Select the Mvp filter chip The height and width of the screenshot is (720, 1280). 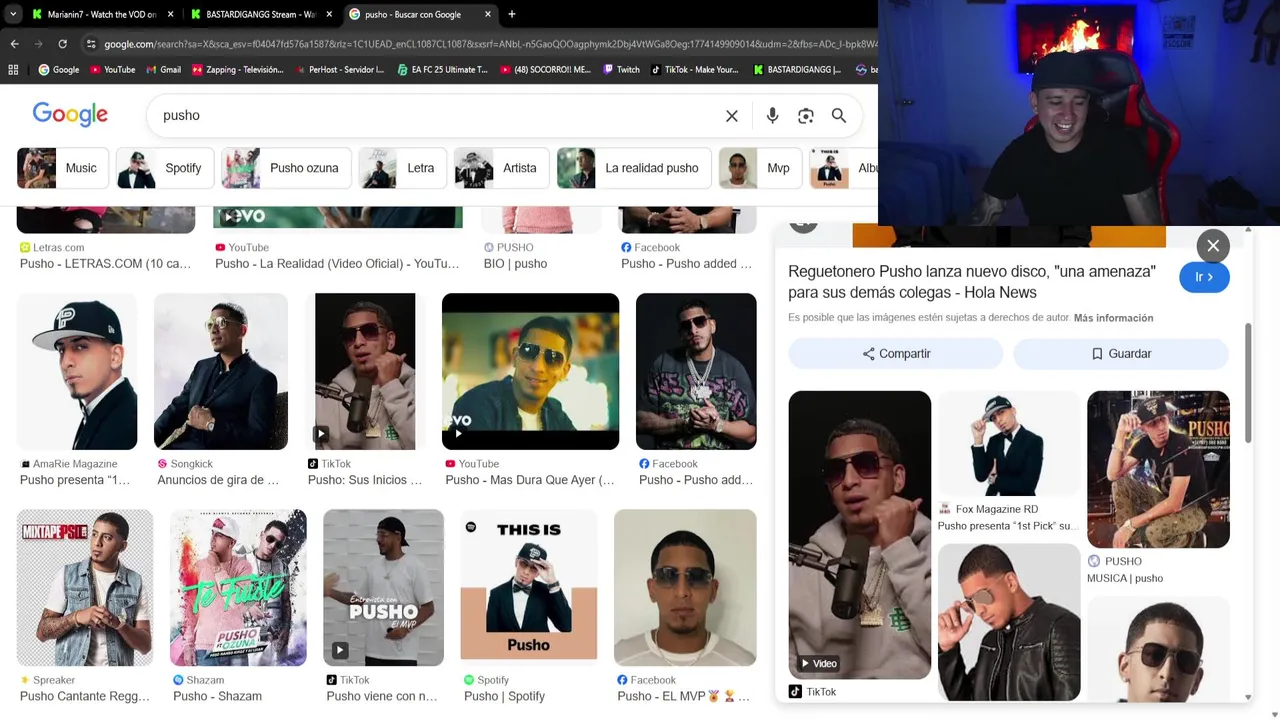[761, 168]
